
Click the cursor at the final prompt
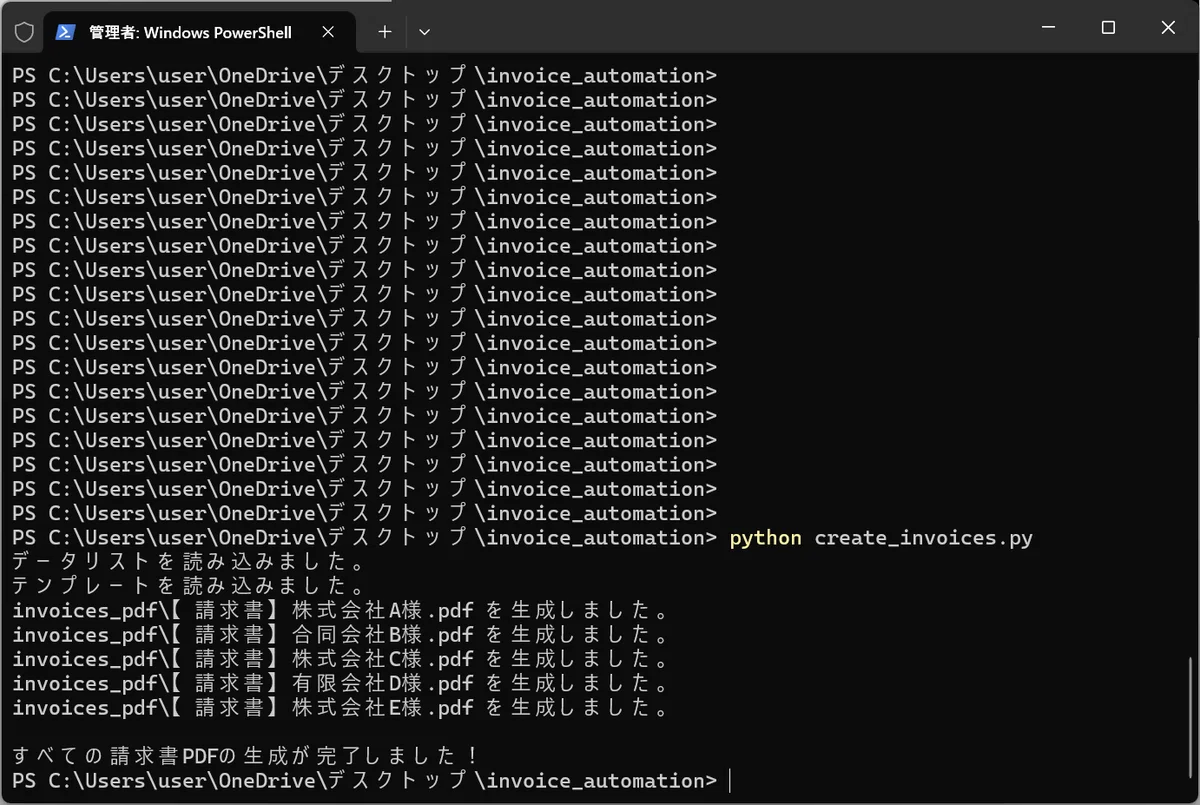point(731,781)
